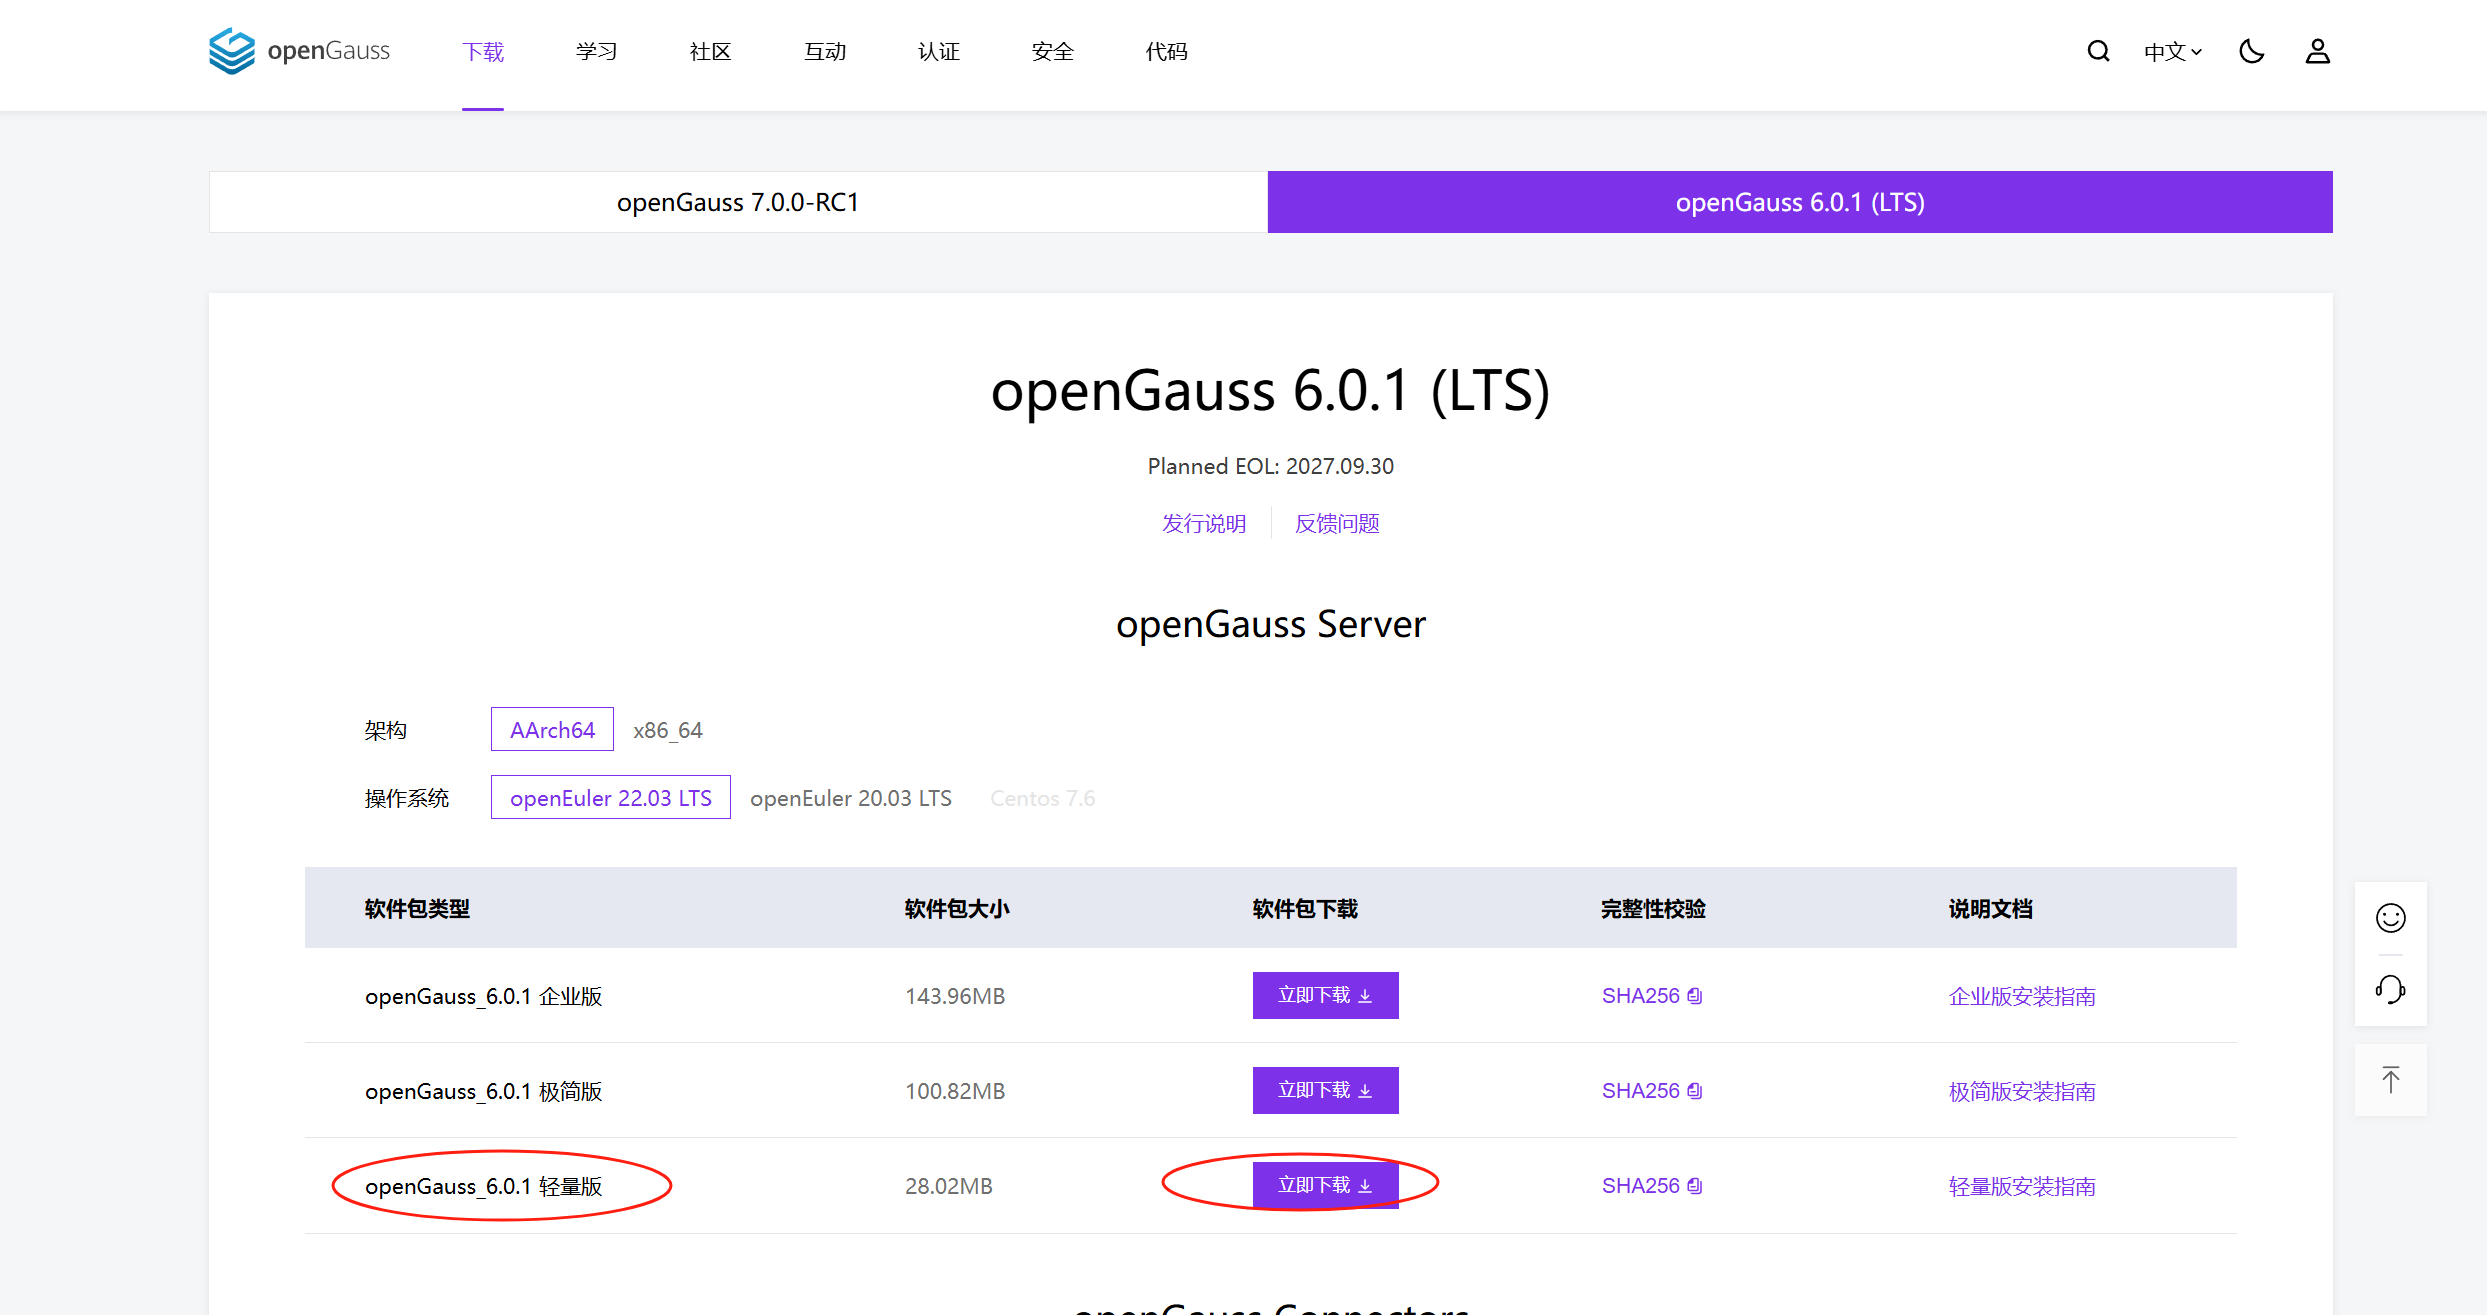Open the 认证 navigation menu
The width and height of the screenshot is (2487, 1315).
pyautogui.click(x=938, y=51)
